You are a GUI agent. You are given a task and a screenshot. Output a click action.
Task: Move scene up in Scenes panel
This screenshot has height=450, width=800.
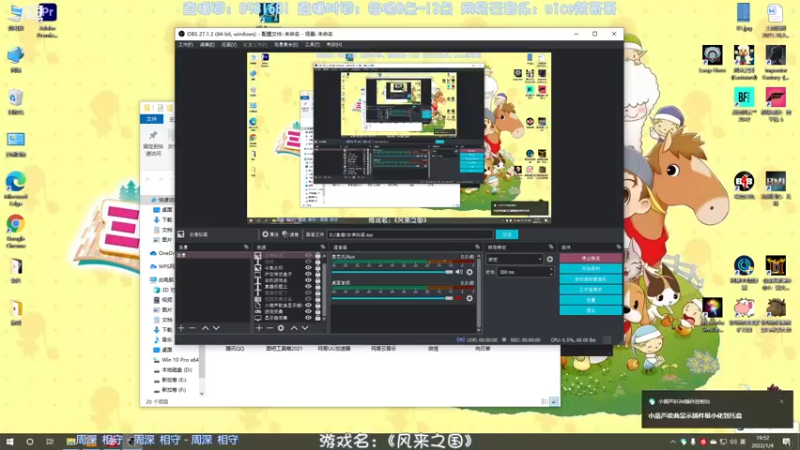tap(205, 328)
